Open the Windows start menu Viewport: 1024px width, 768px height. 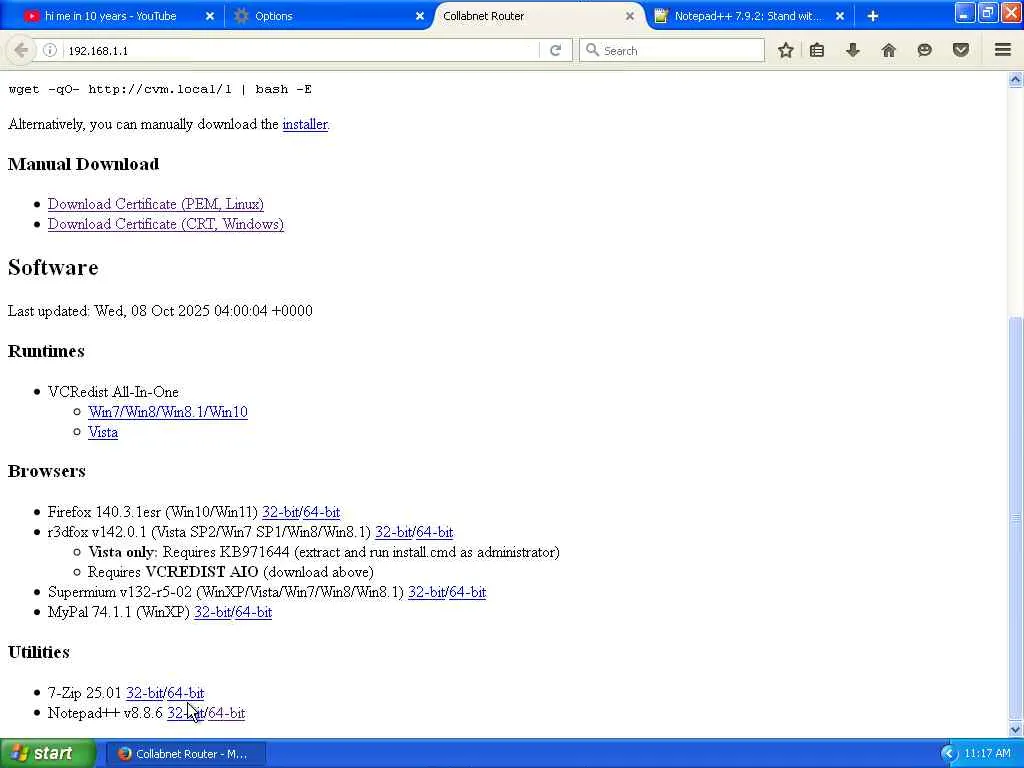tap(47, 754)
